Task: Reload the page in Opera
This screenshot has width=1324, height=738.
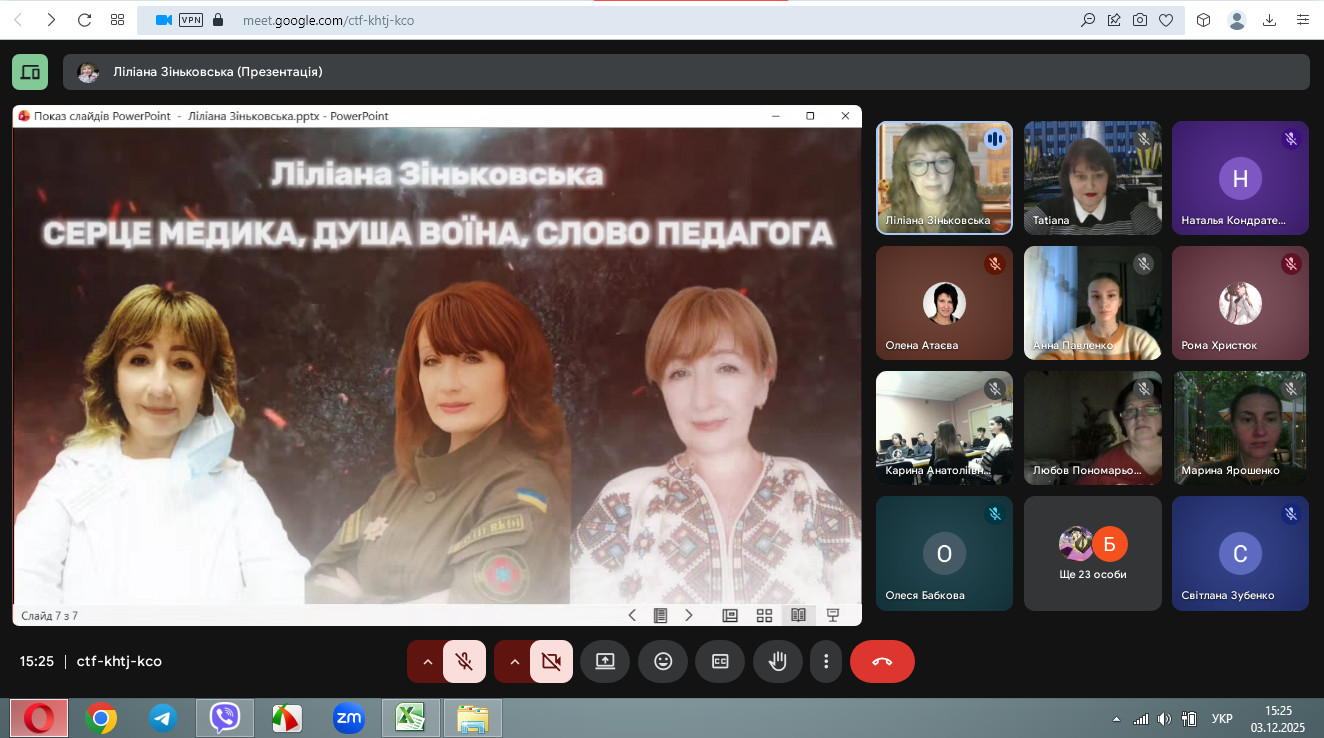Action: click(85, 20)
